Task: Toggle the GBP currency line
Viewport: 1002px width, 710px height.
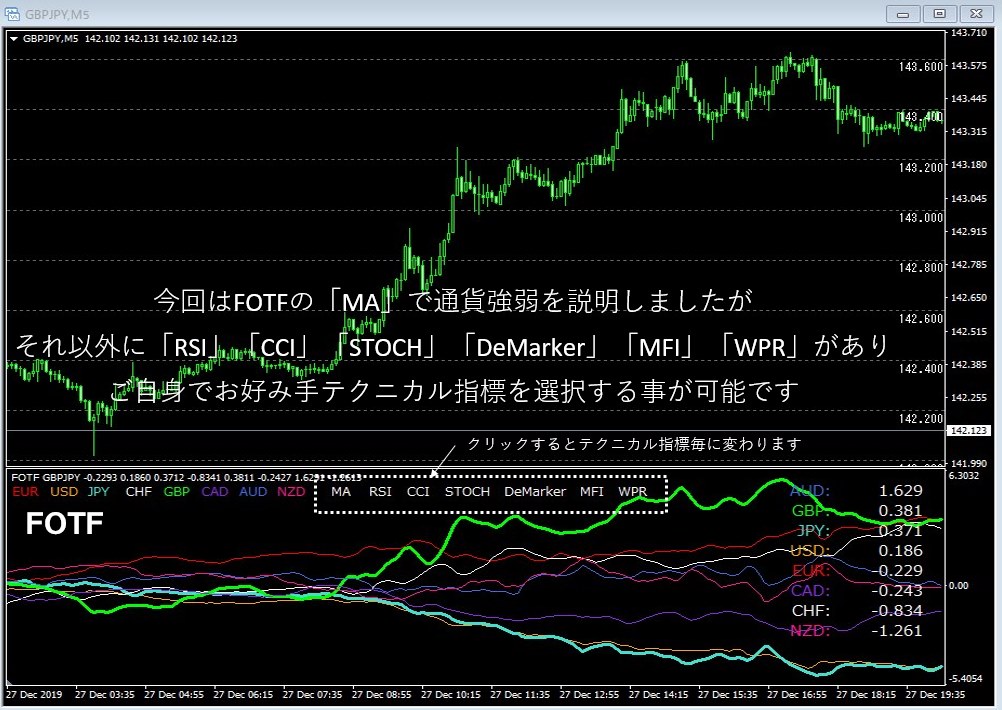Action: coord(176,491)
